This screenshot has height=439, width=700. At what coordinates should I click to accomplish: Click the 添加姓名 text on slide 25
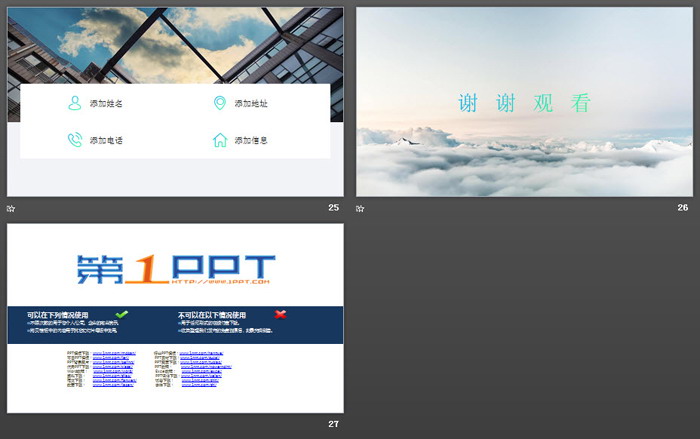tap(106, 104)
